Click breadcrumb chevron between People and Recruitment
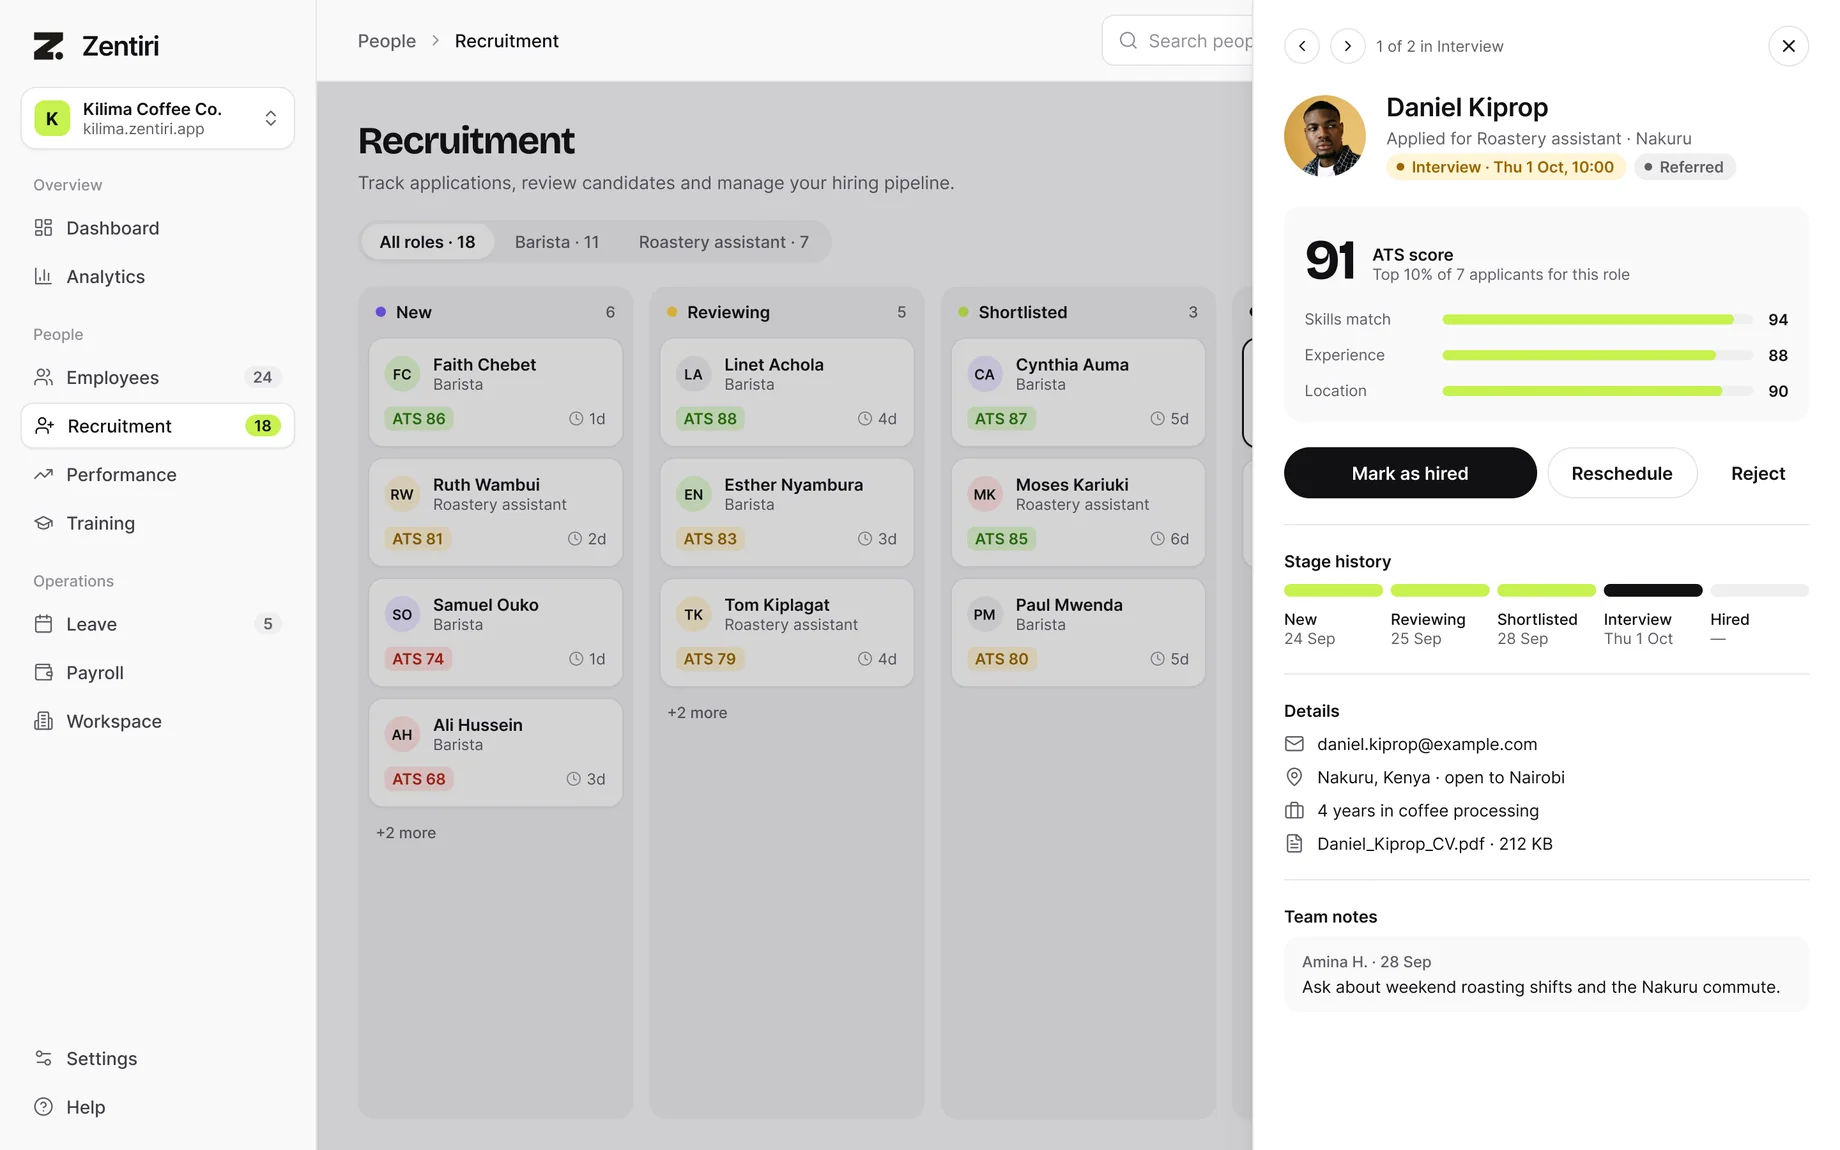The image size is (1840, 1150). click(x=435, y=41)
